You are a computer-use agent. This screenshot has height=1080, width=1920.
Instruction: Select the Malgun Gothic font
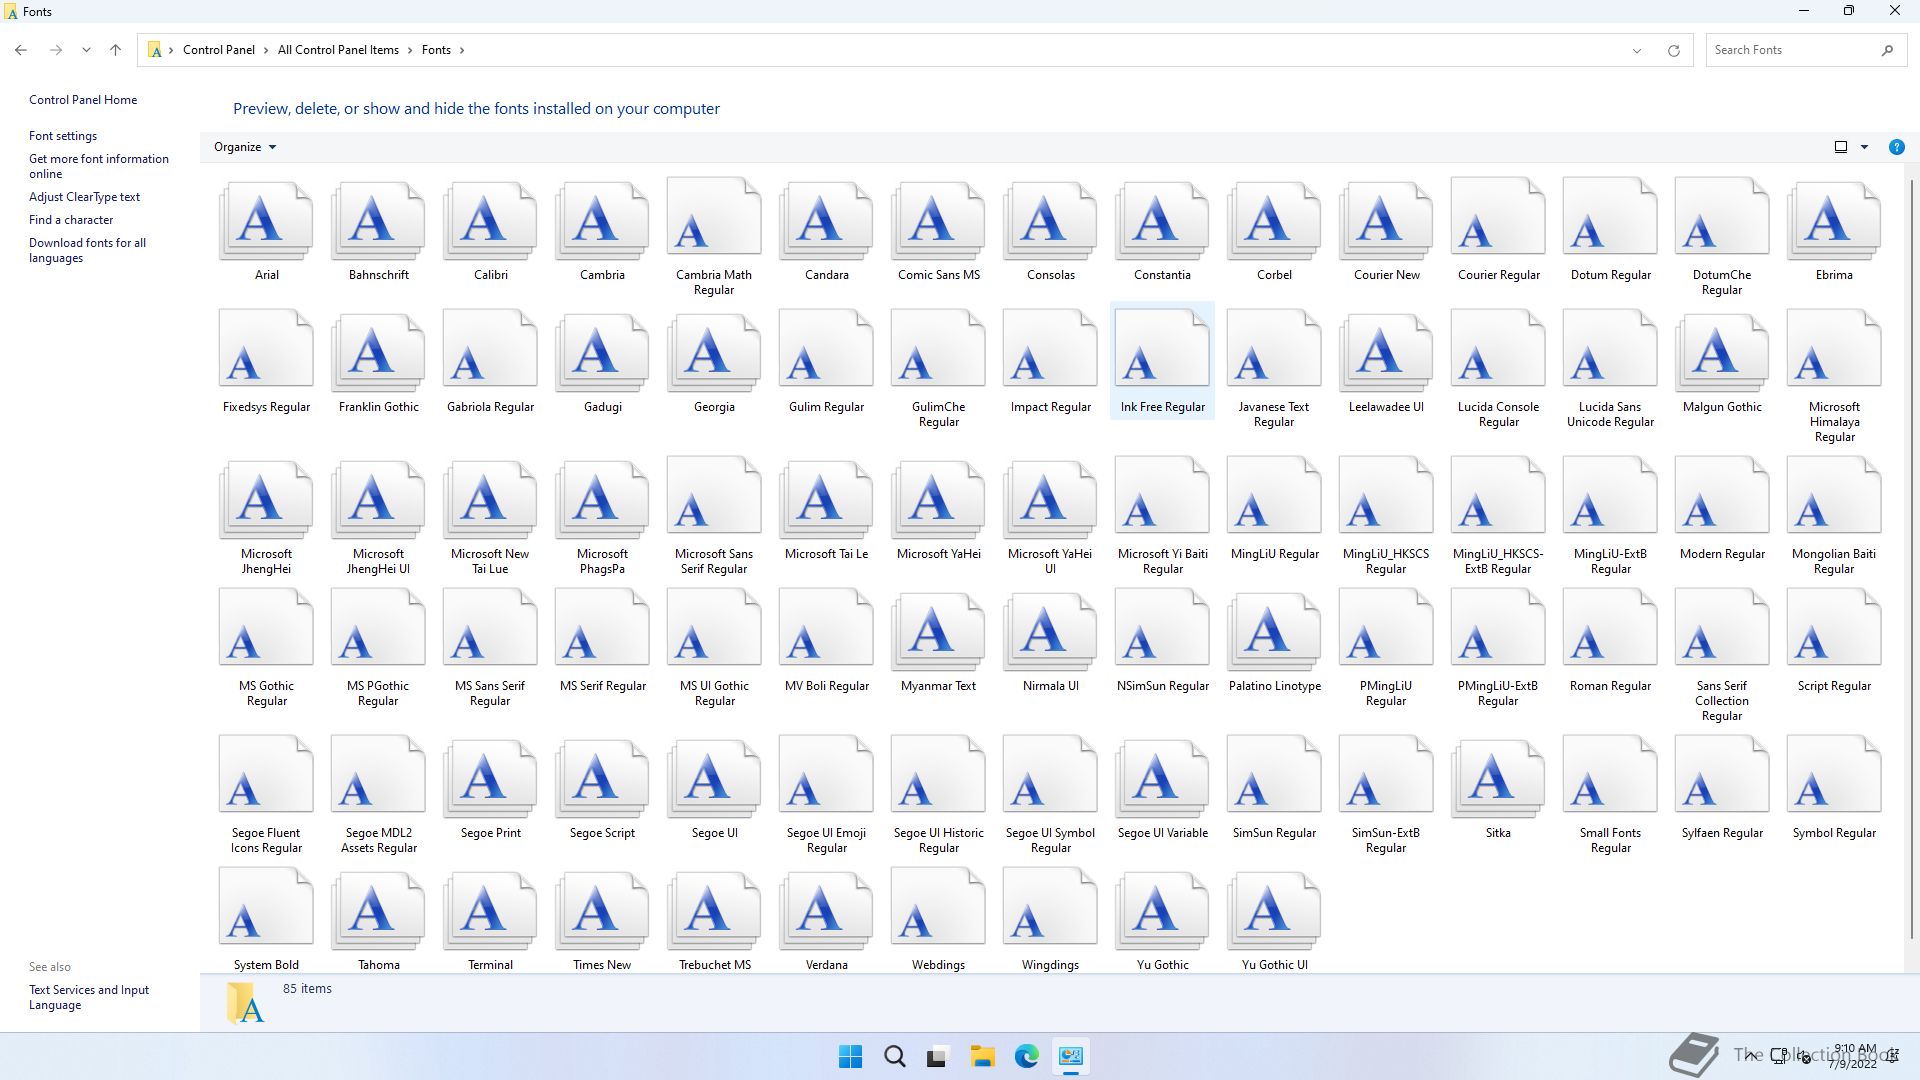coord(1722,363)
